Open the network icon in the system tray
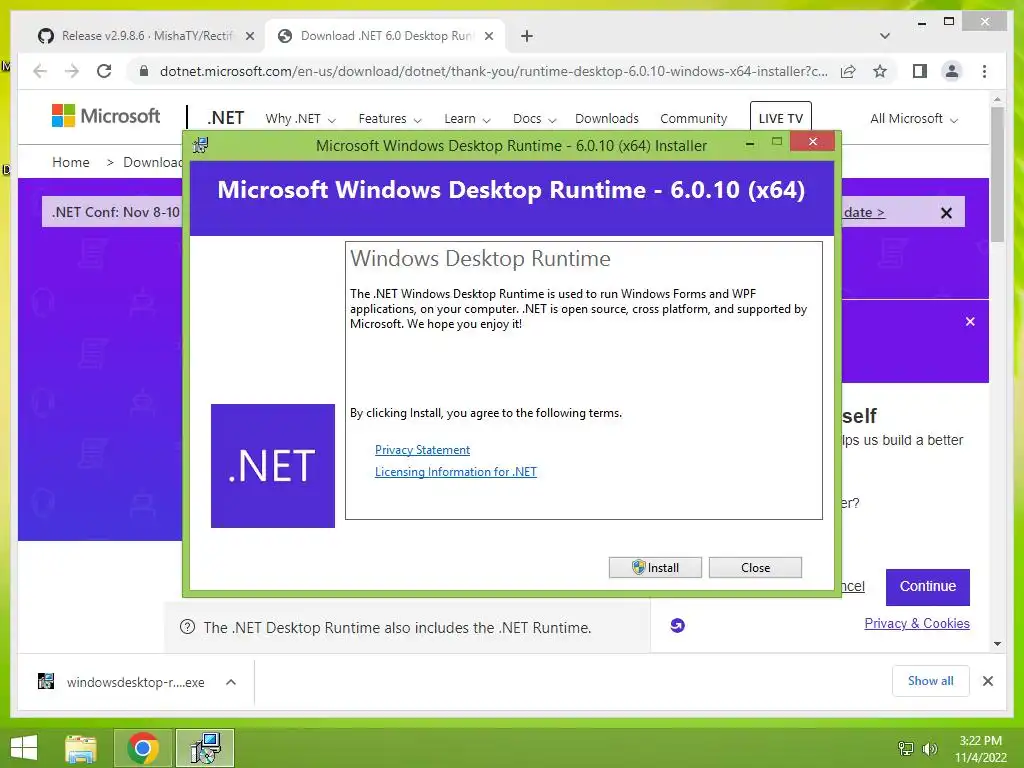This screenshot has height=768, width=1024. point(906,748)
